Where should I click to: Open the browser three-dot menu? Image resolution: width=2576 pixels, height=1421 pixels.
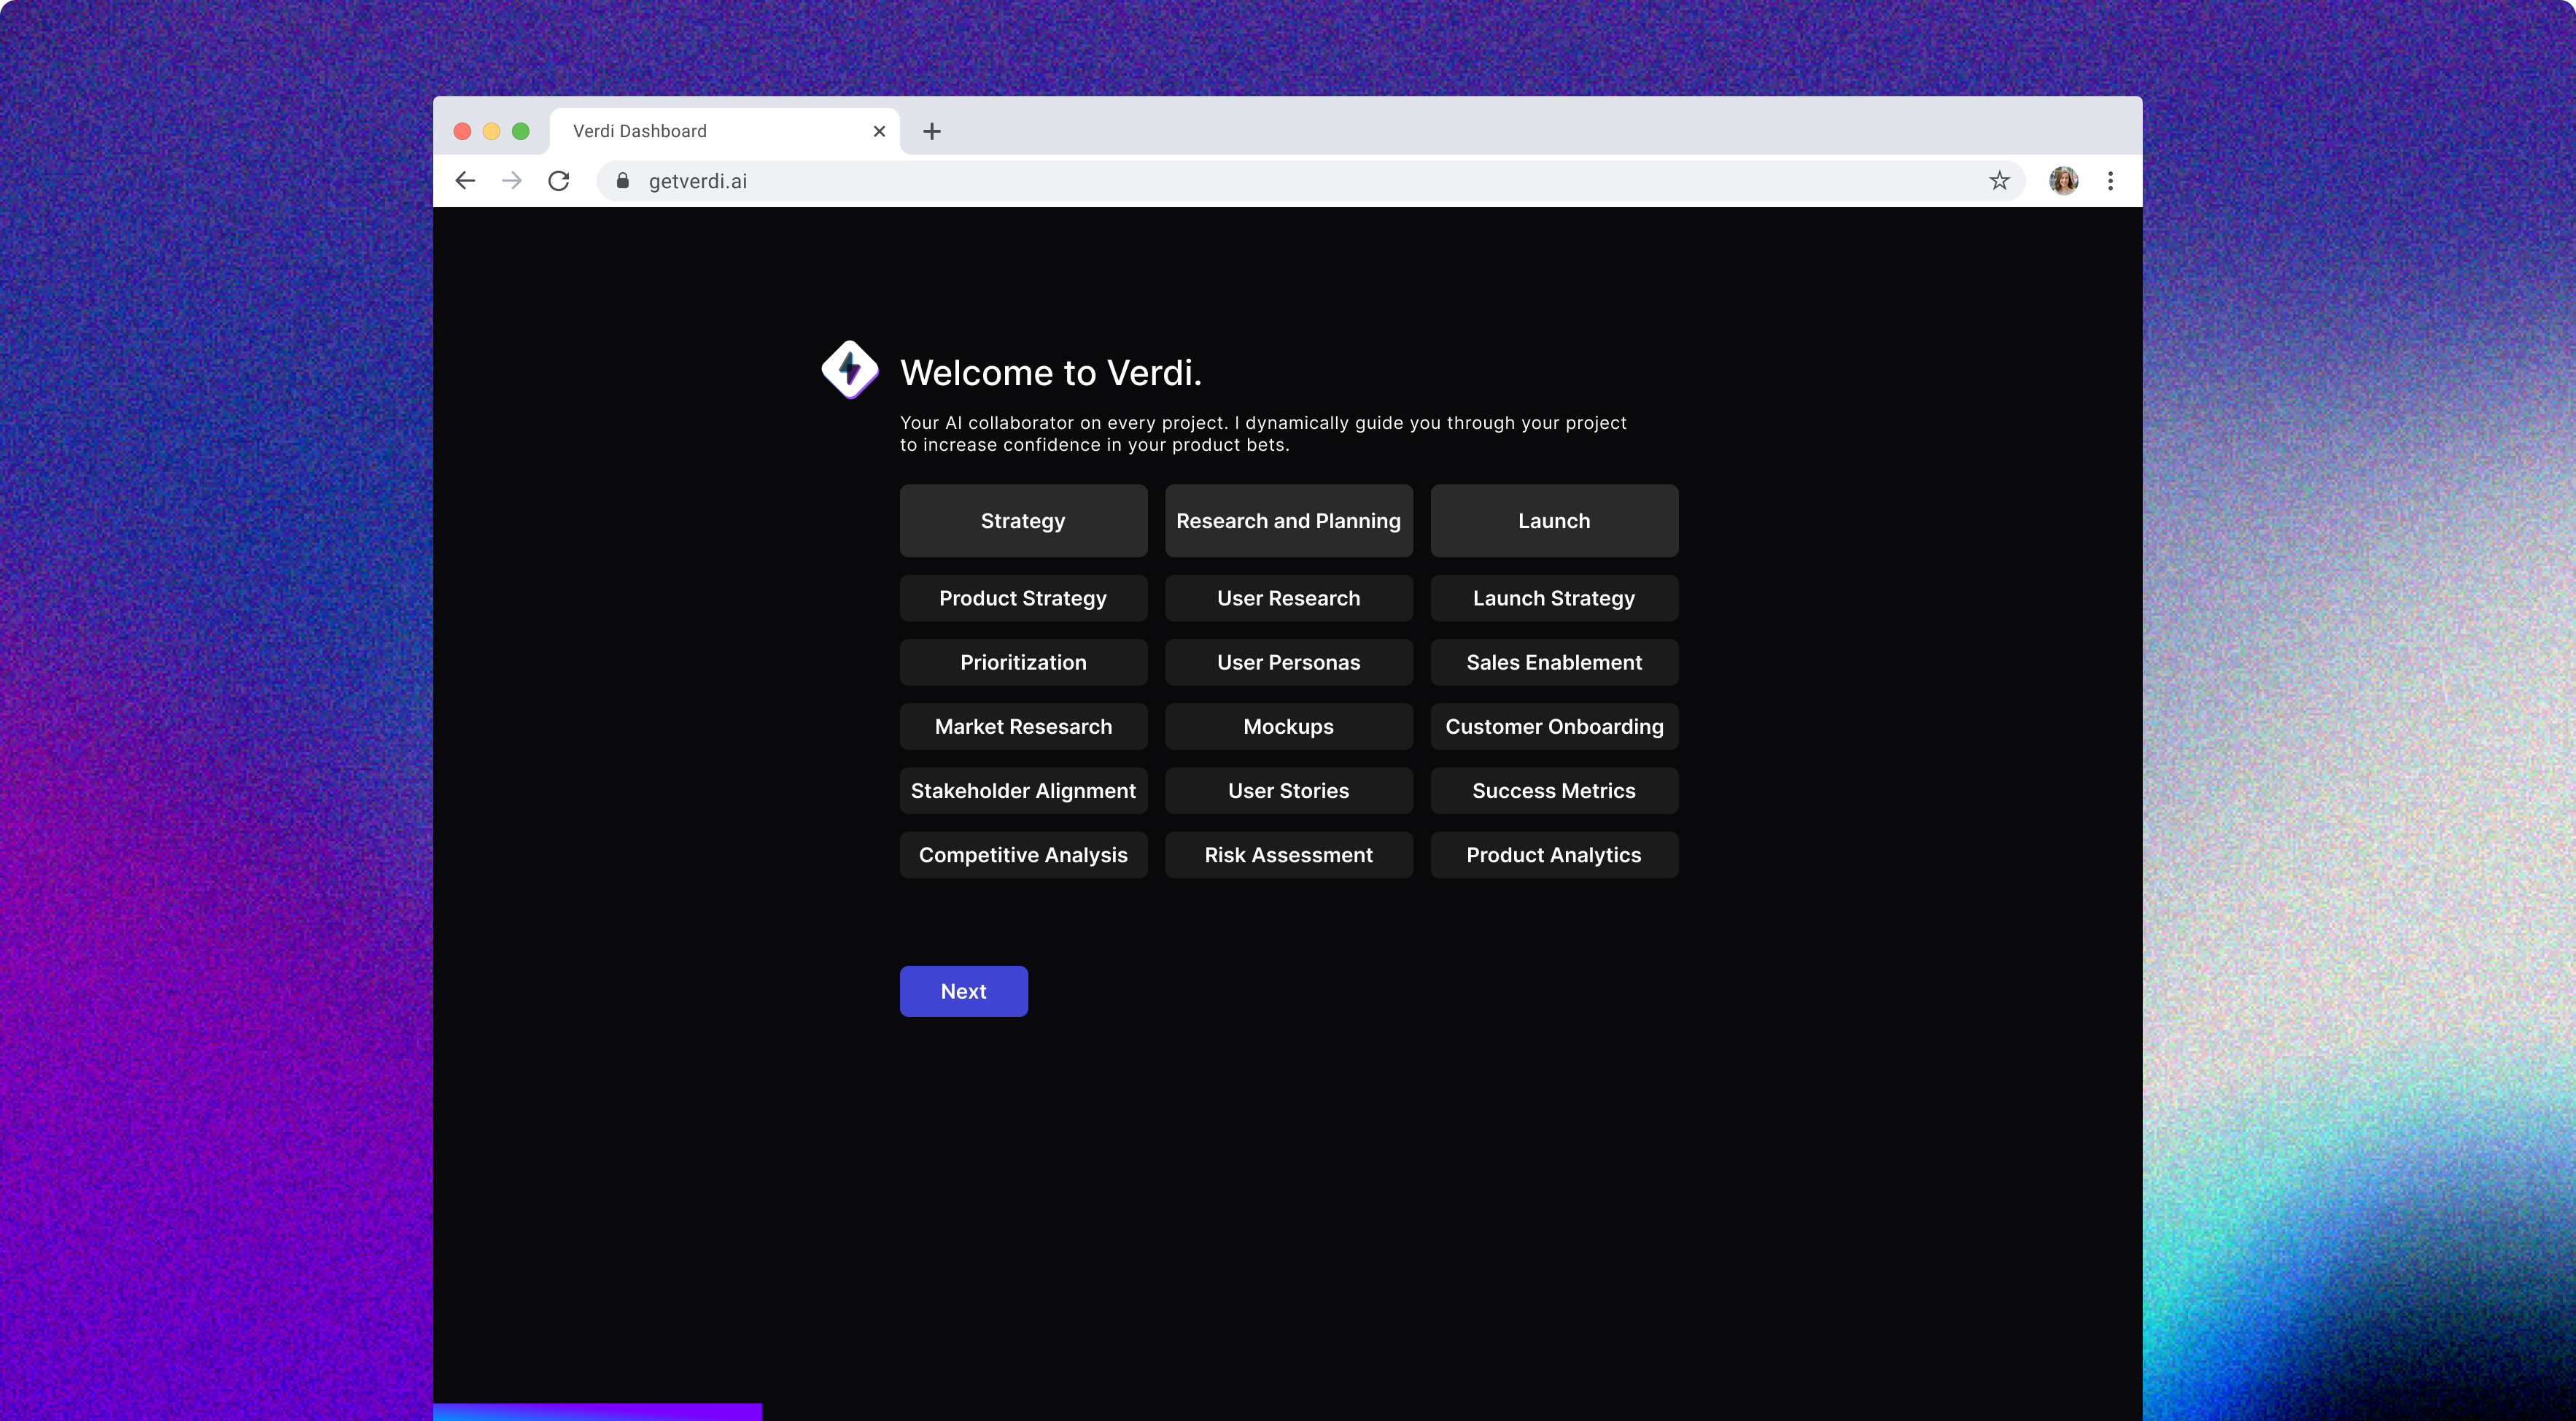coord(2110,181)
